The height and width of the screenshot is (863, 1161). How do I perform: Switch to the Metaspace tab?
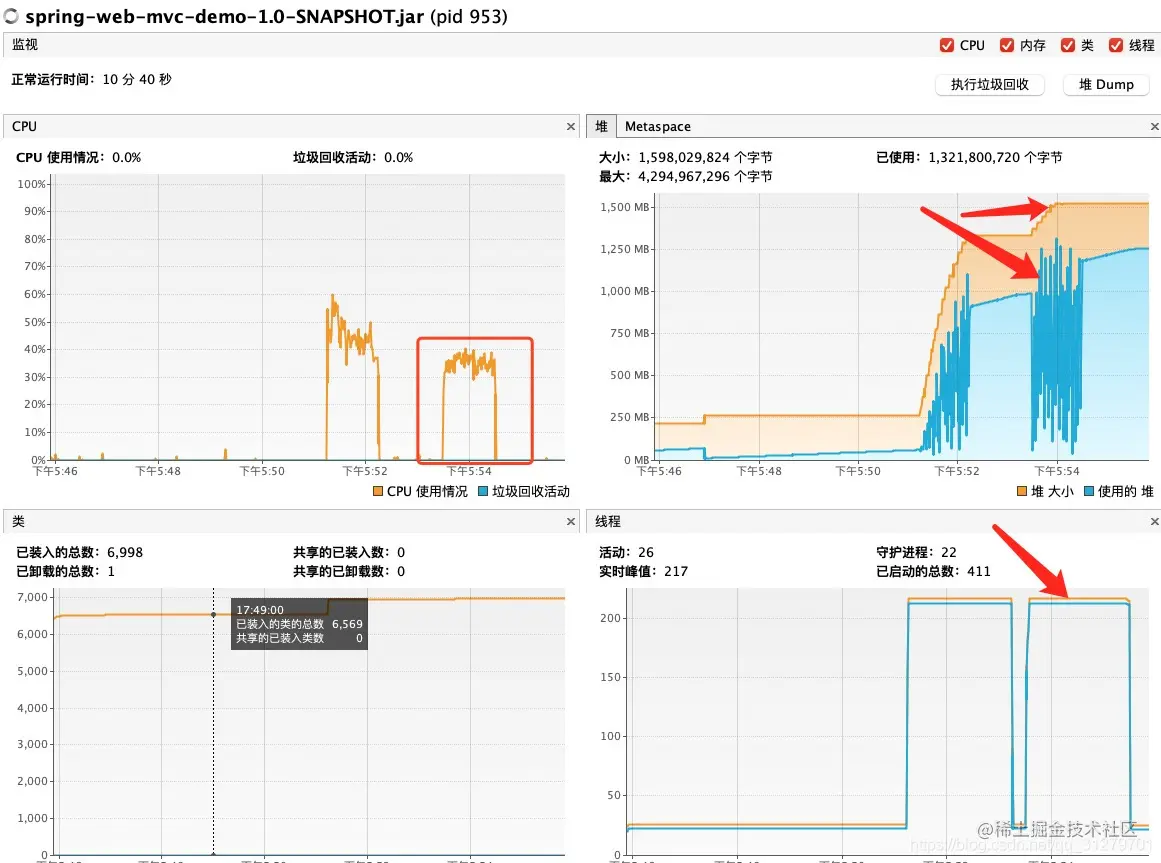click(x=658, y=127)
